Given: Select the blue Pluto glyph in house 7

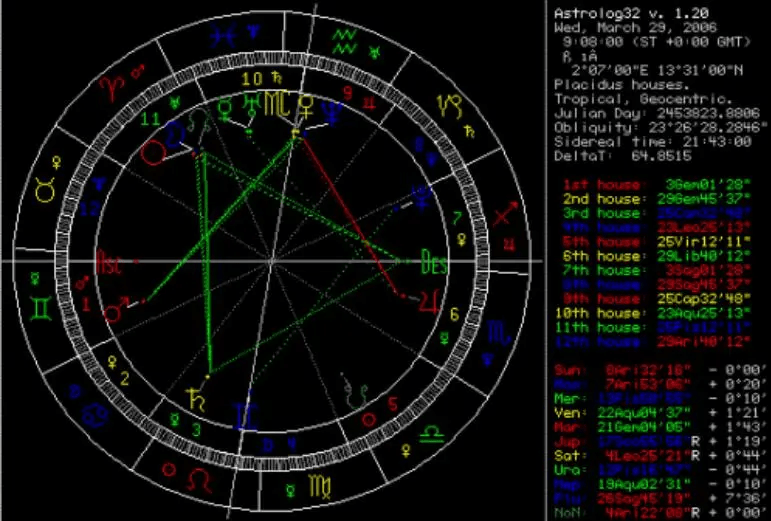Looking at the screenshot, I should coord(422,198).
